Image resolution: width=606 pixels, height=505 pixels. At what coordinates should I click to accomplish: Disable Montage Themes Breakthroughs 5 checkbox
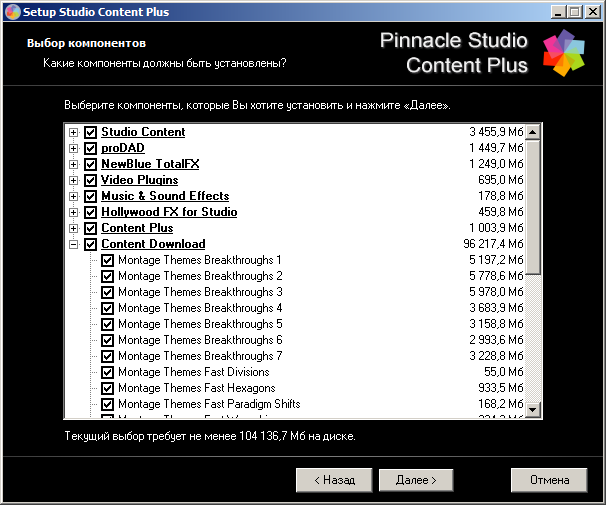[x=107, y=325]
